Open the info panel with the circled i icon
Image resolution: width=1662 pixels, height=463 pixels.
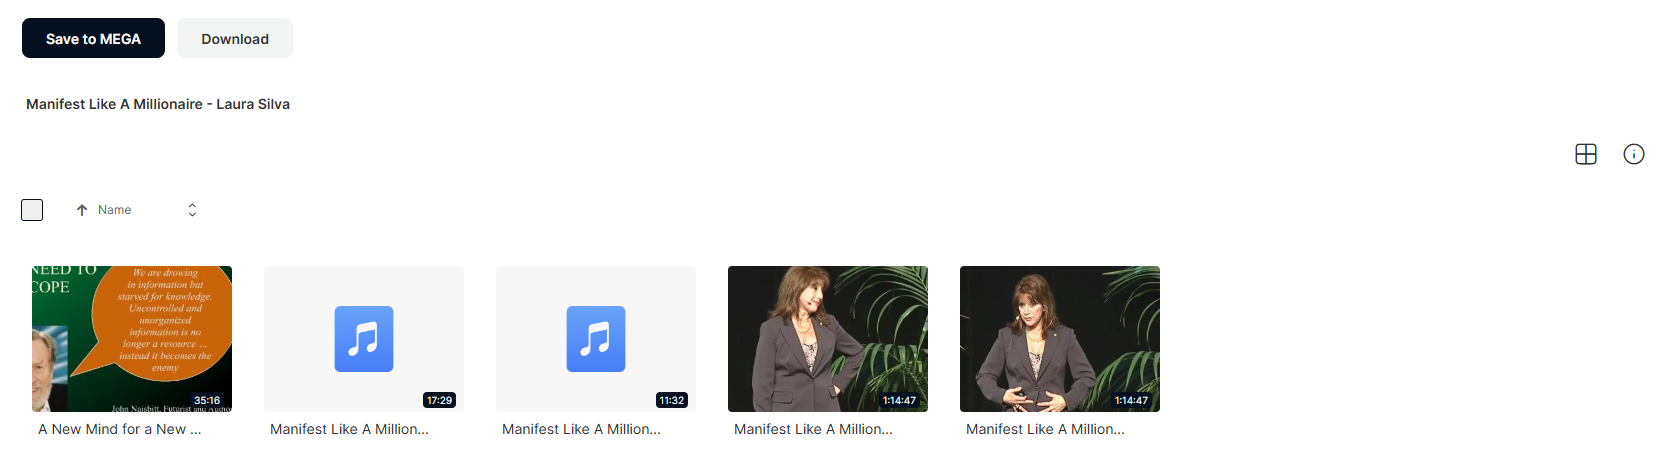point(1634,154)
